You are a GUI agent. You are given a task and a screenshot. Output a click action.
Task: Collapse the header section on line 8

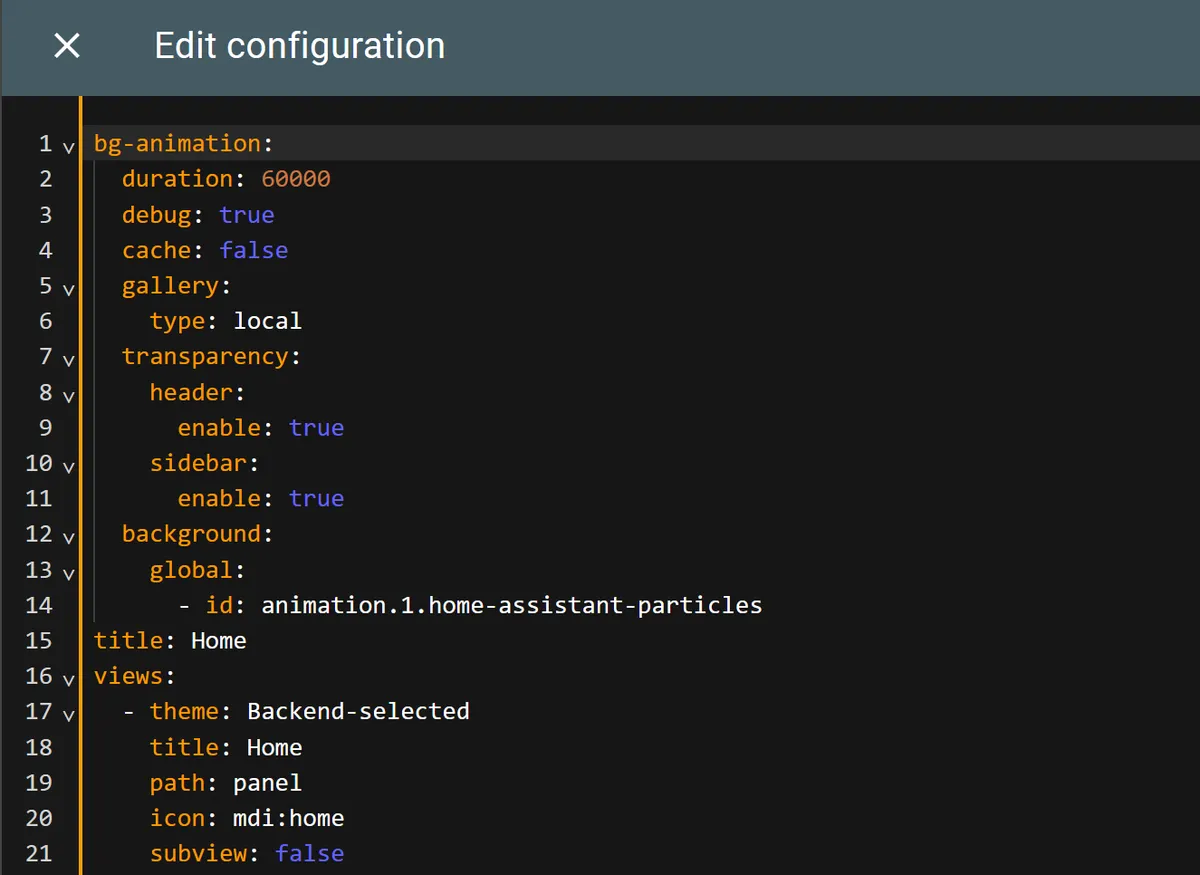pyautogui.click(x=68, y=395)
